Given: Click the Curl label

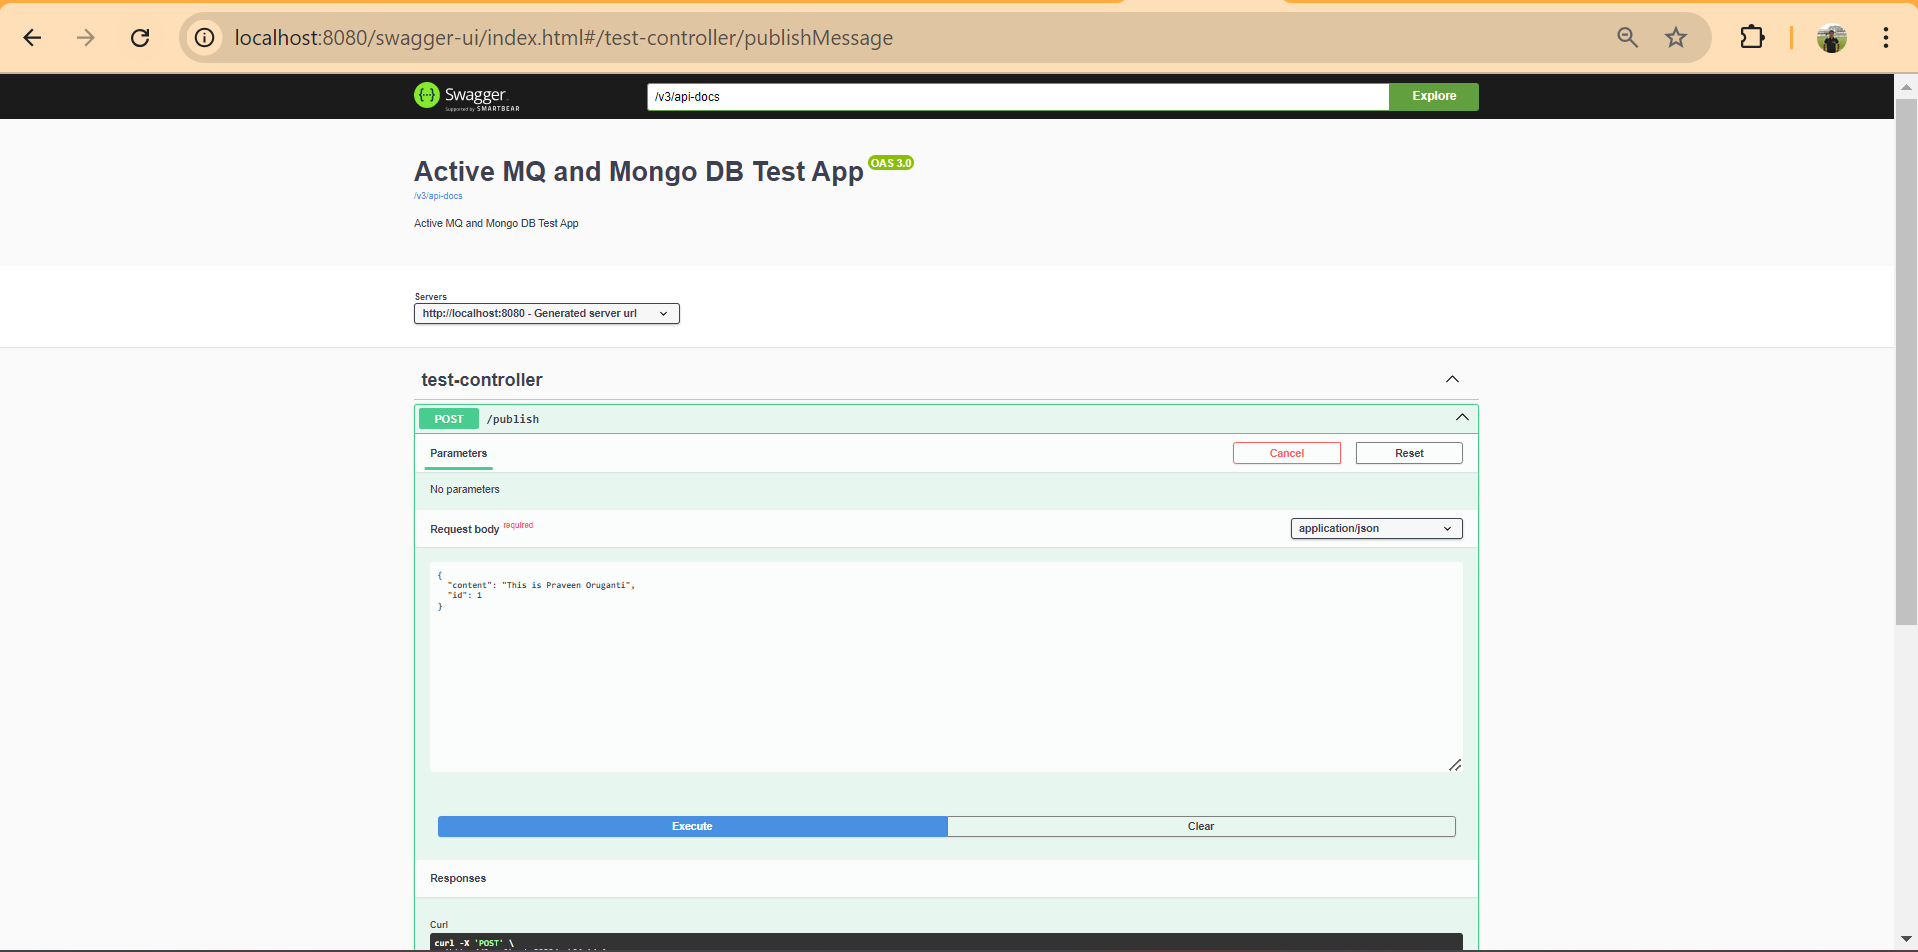Looking at the screenshot, I should click(439, 925).
